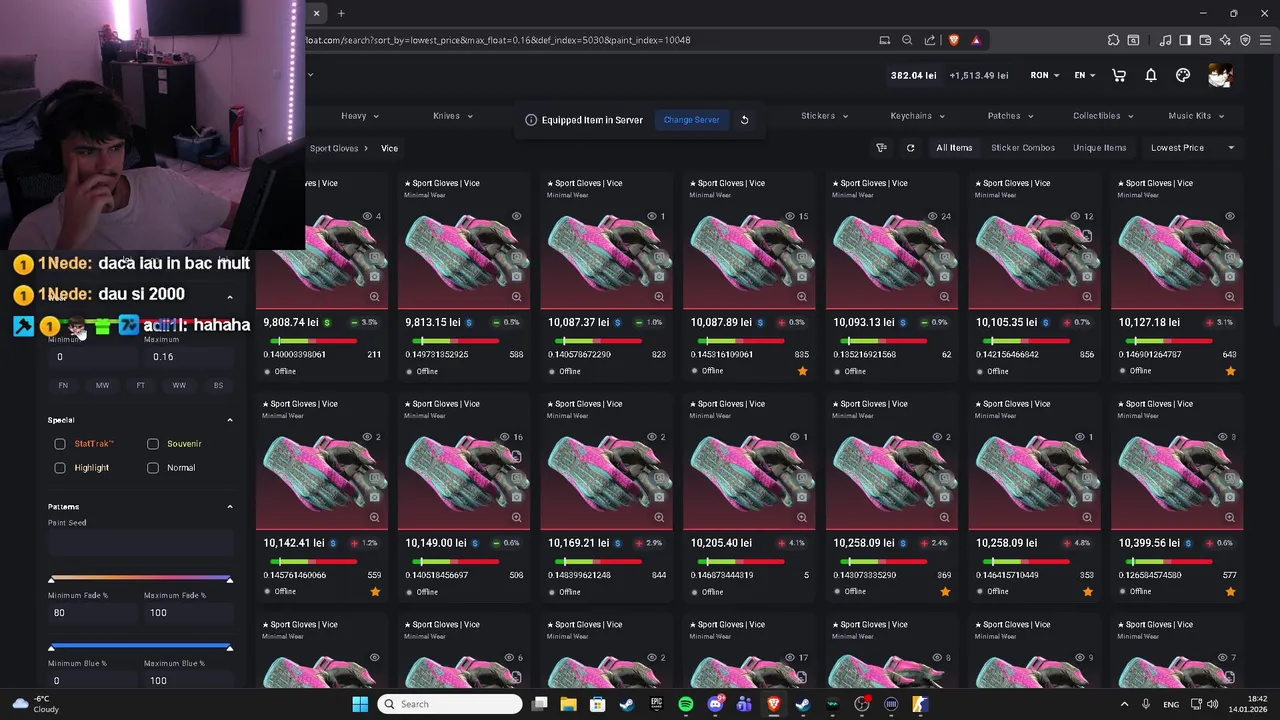Toggle the MW wear filter

pos(102,385)
